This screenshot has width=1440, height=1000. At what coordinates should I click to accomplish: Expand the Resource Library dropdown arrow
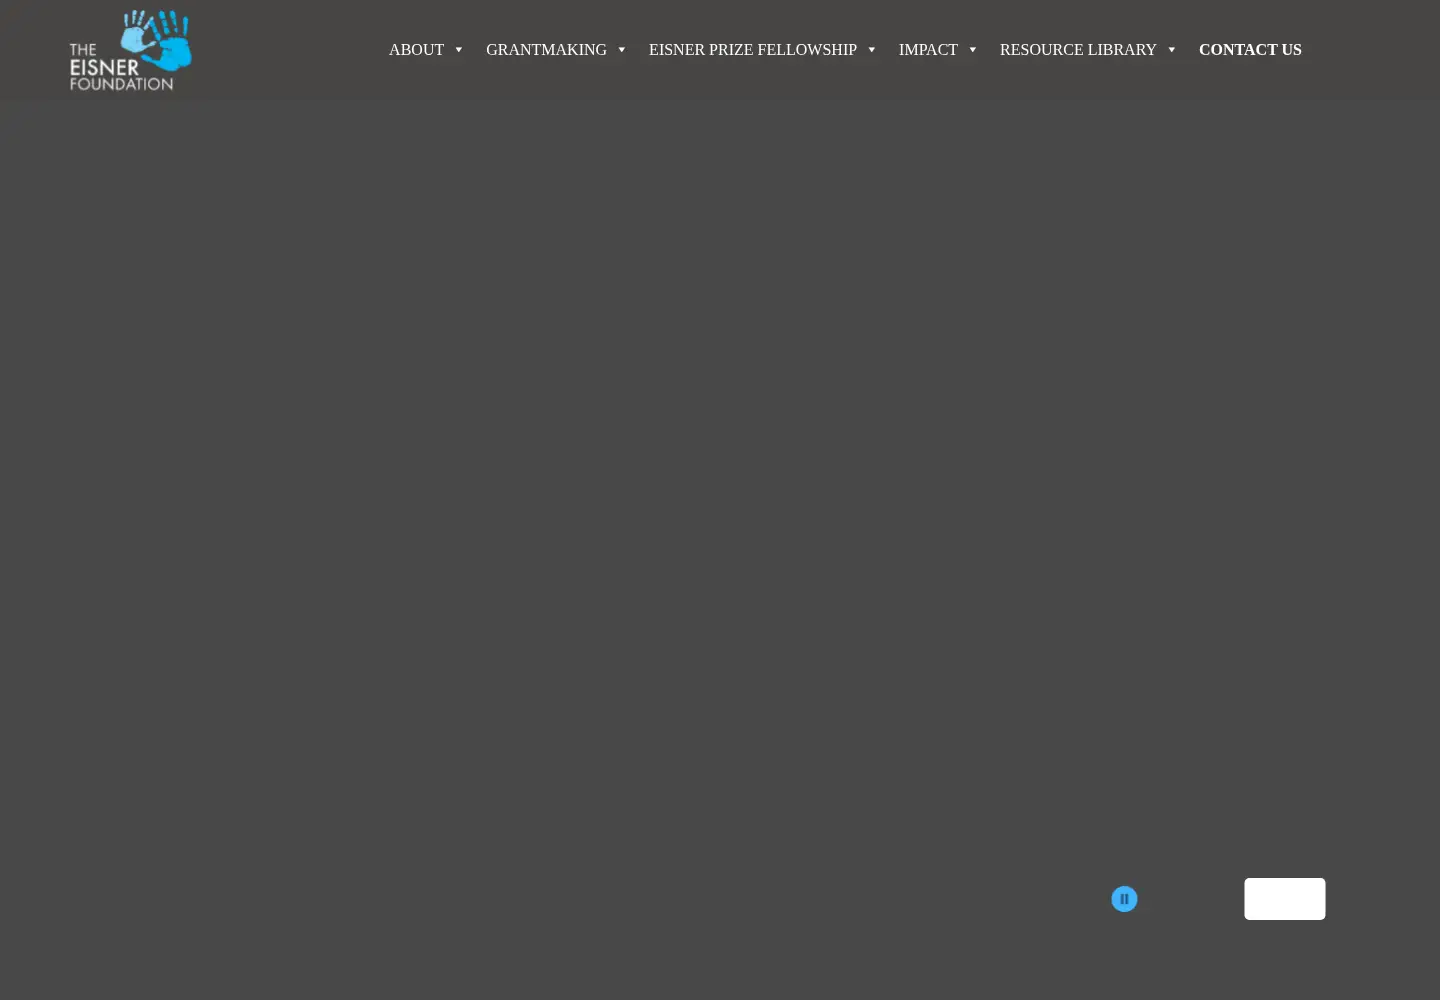[x=1172, y=50]
